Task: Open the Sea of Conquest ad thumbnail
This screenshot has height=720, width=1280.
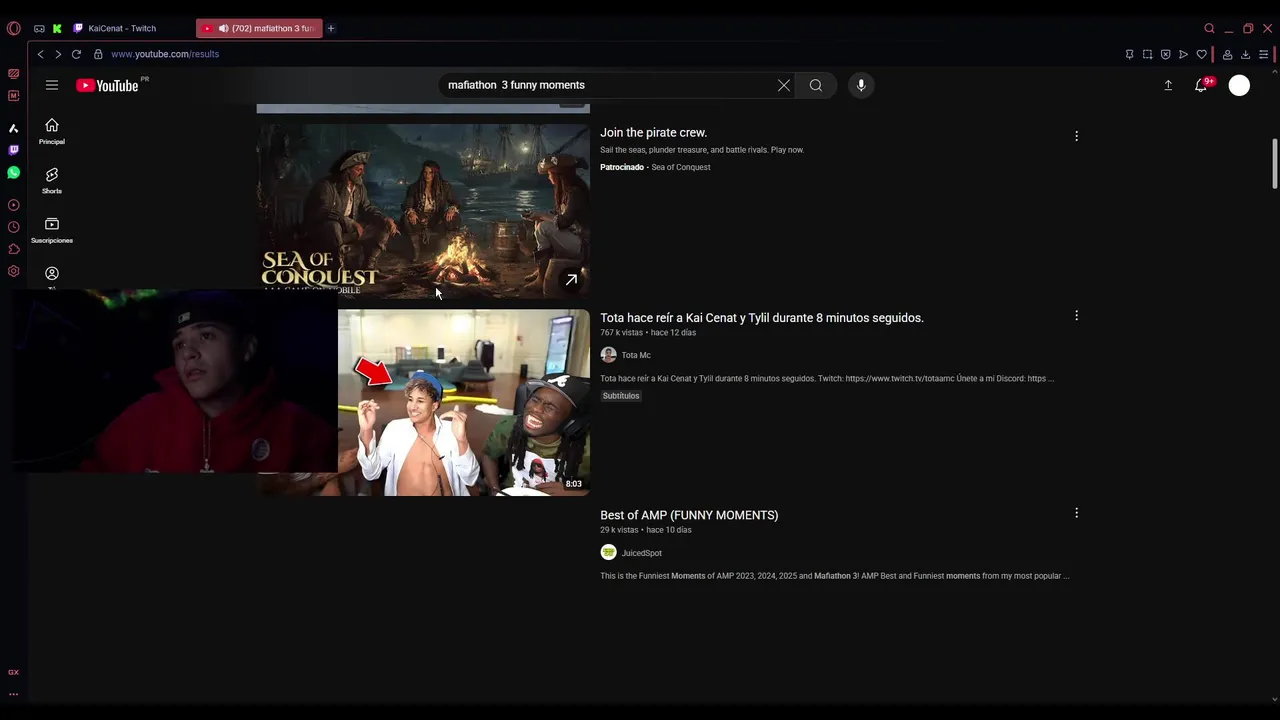Action: 423,210
